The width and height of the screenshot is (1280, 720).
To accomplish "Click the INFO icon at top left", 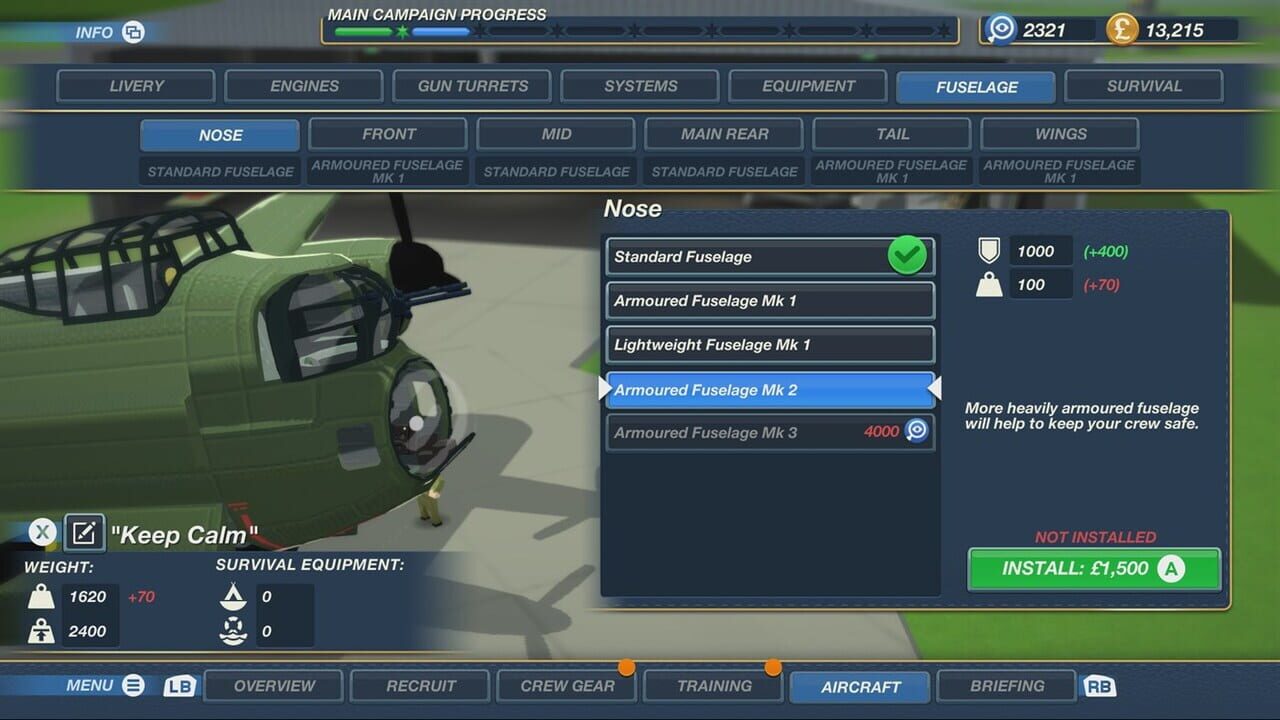I will pyautogui.click(x=135, y=32).
